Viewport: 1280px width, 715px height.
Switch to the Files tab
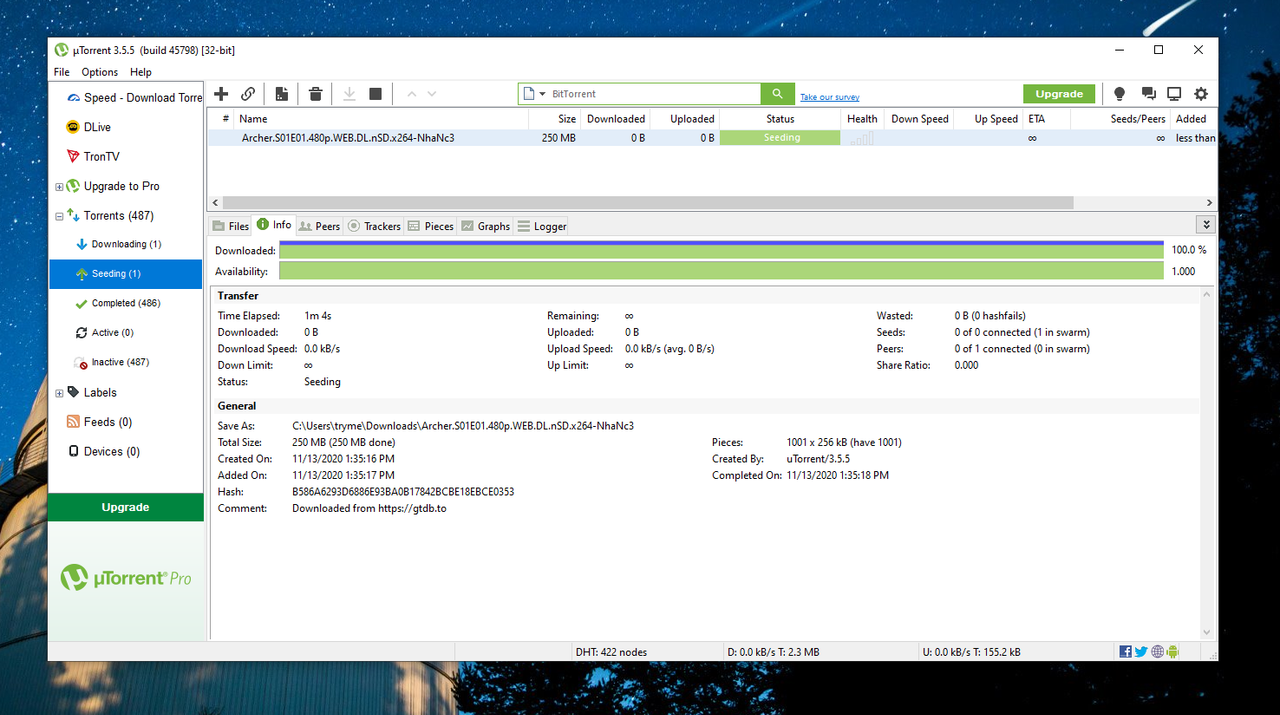[230, 226]
